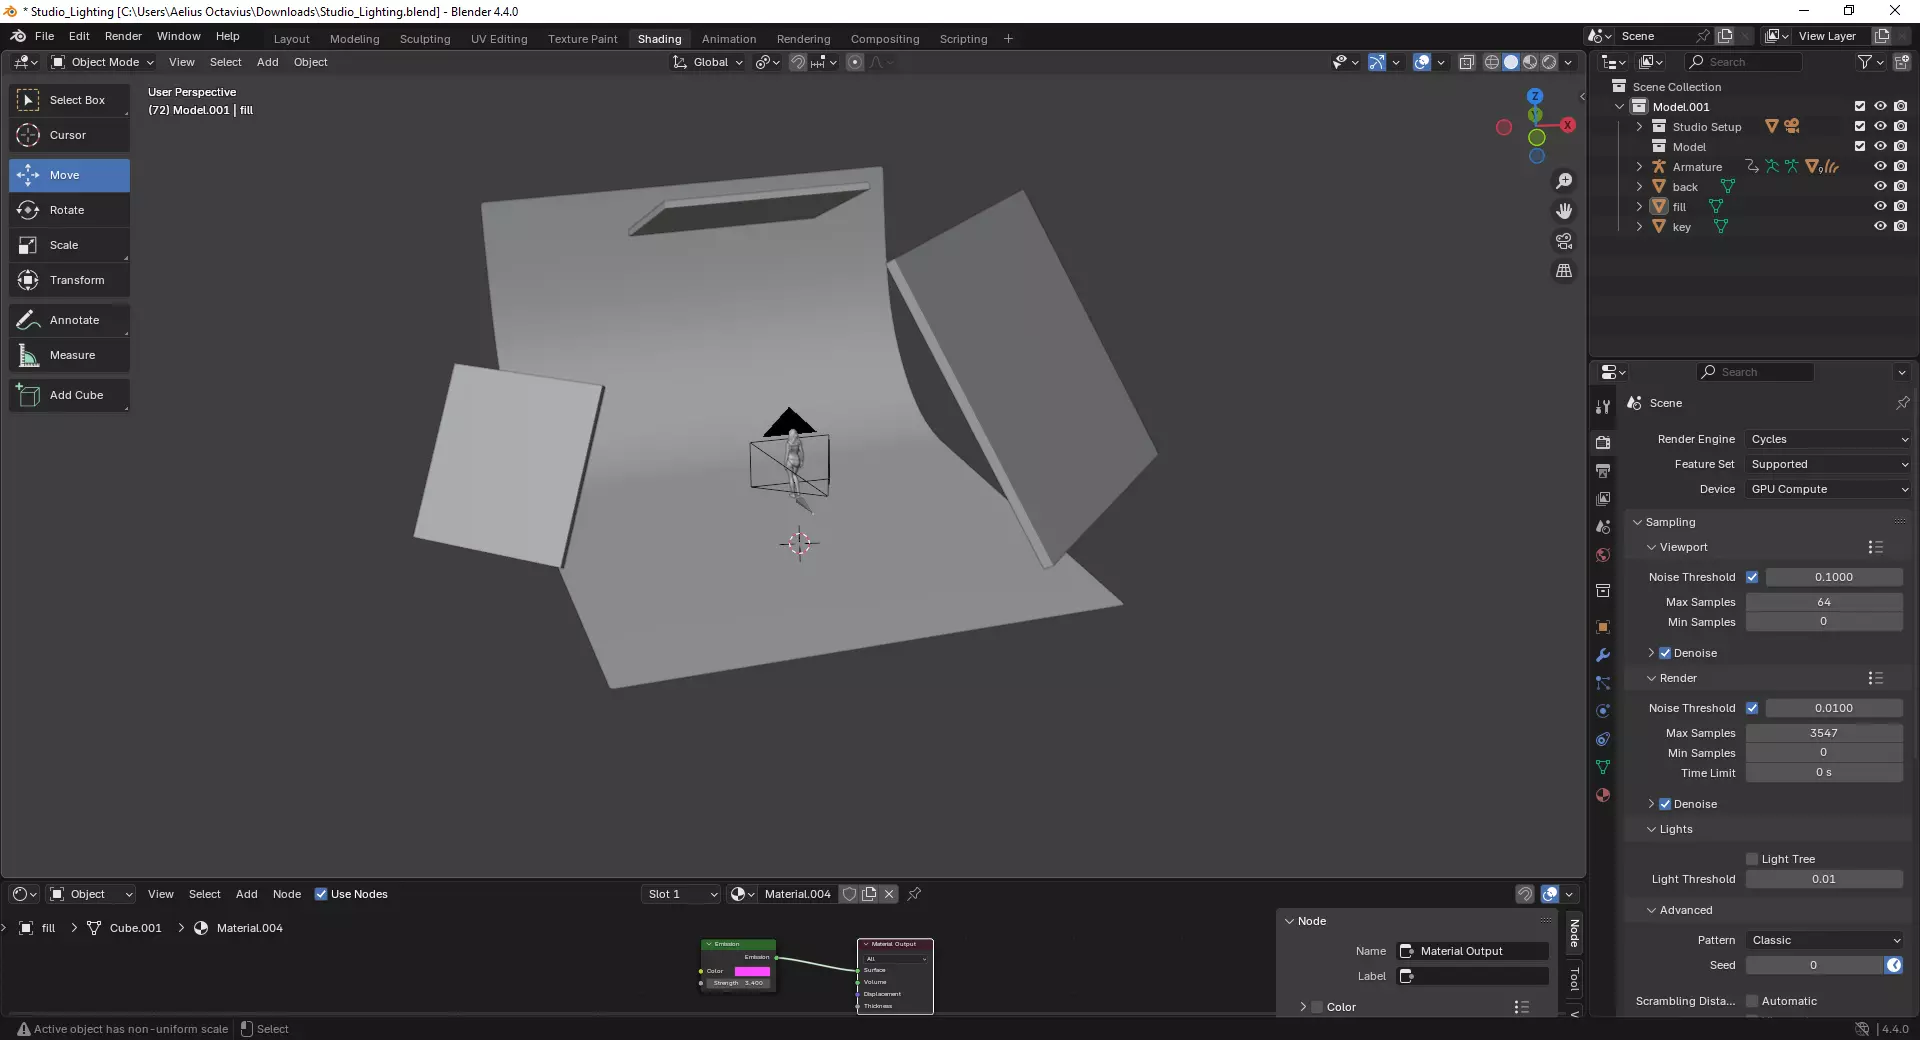Screen dimensions: 1920x1040
Task: Click the pan view hand icon
Action: (1564, 211)
